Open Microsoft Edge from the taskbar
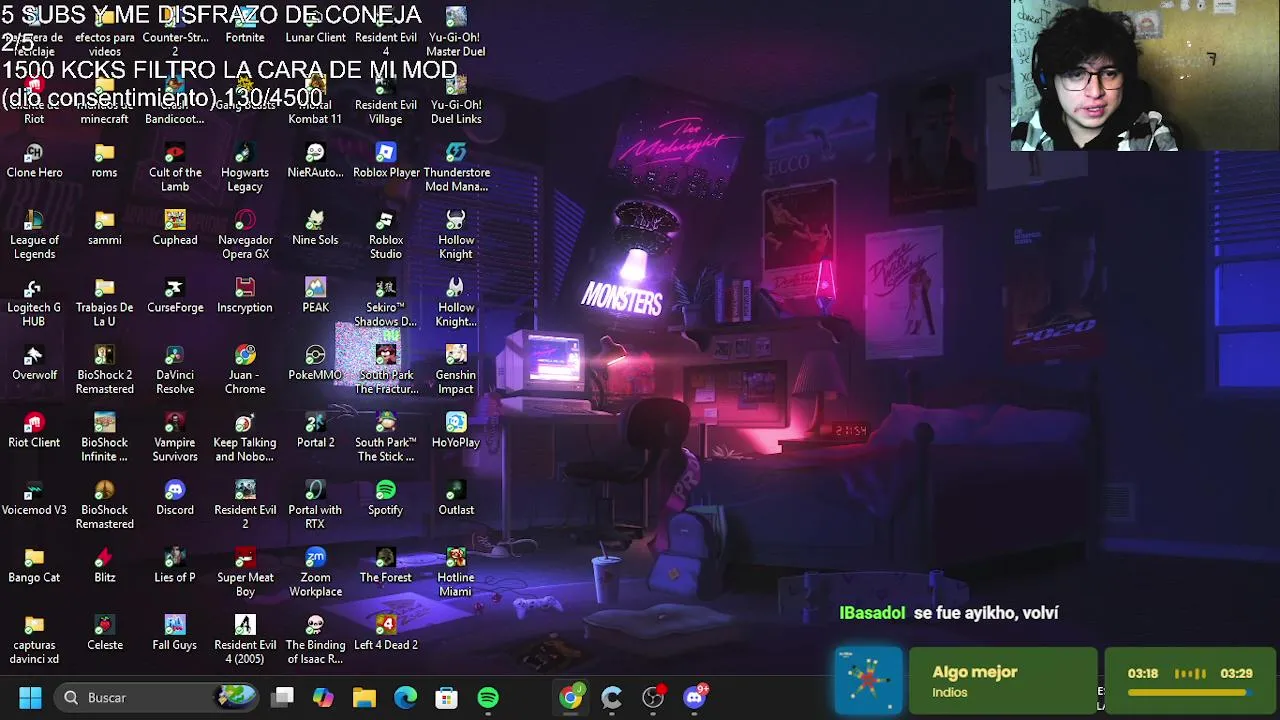 pyautogui.click(x=405, y=697)
